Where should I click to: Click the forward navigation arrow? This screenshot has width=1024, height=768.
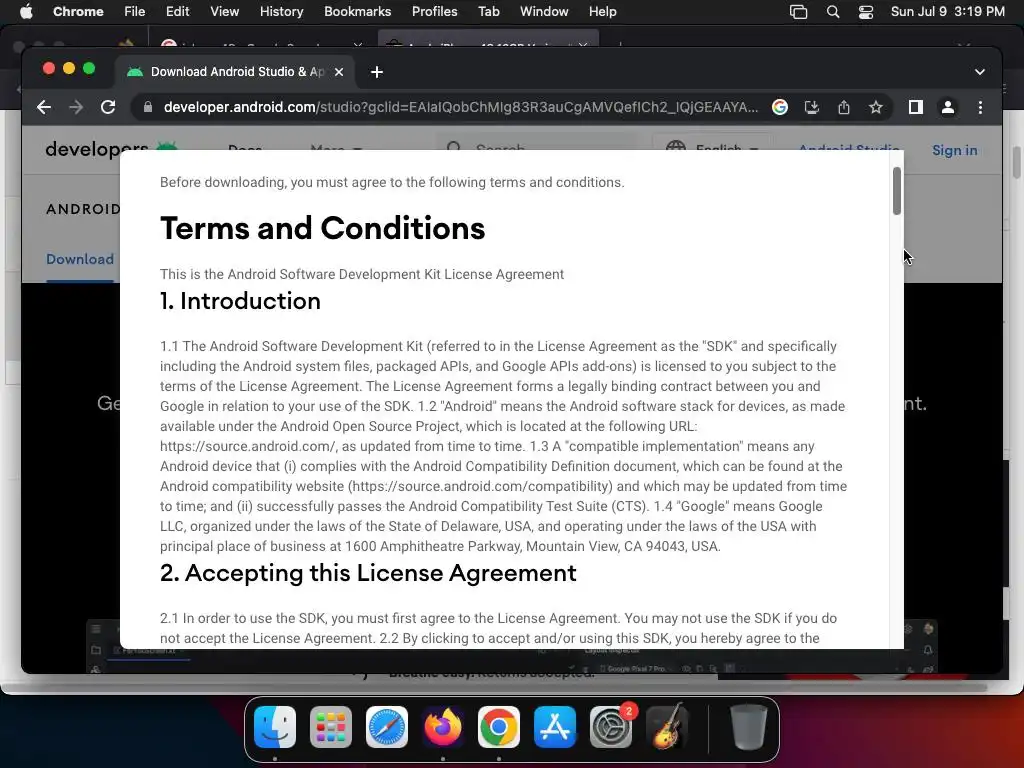tap(76, 107)
